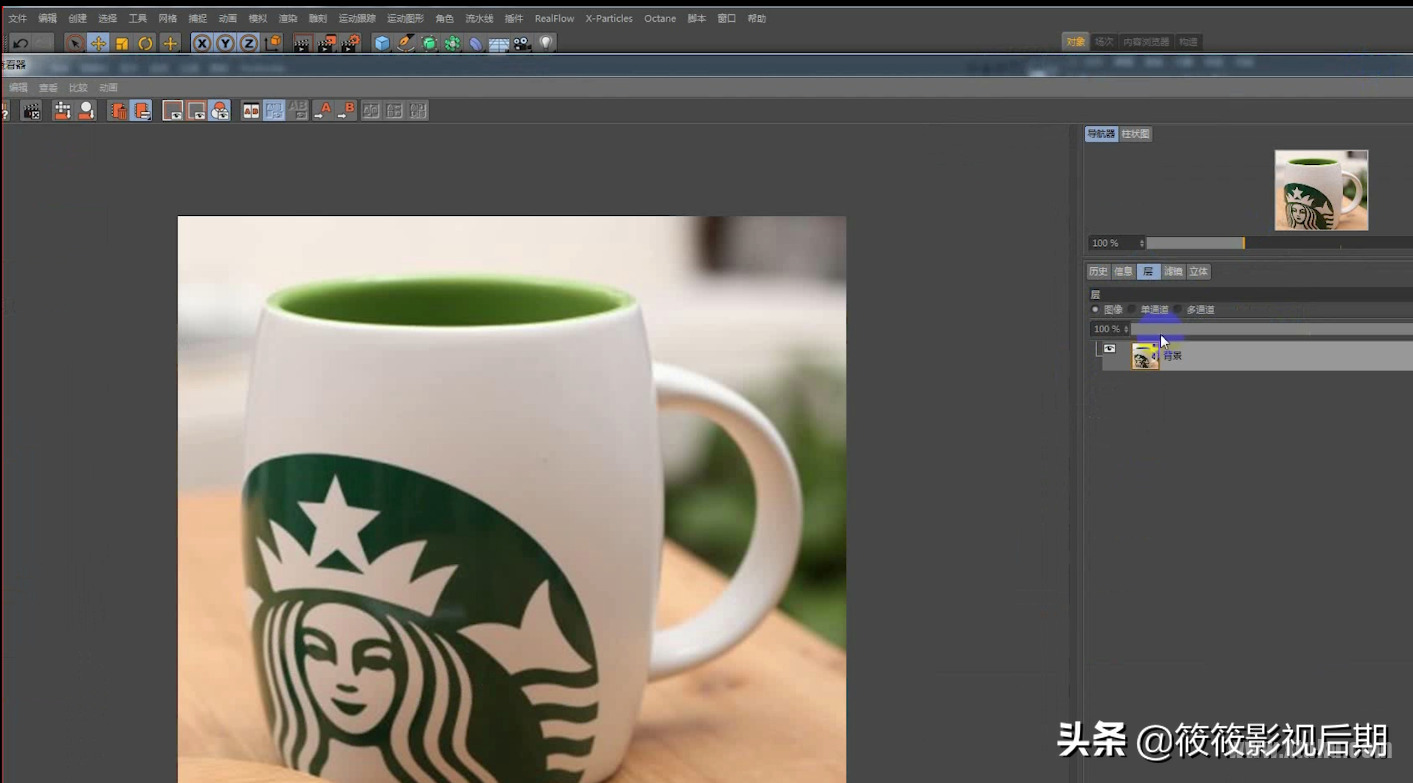The width and height of the screenshot is (1413, 783).
Task: Toggle the X axis lock icon
Action: click(202, 43)
